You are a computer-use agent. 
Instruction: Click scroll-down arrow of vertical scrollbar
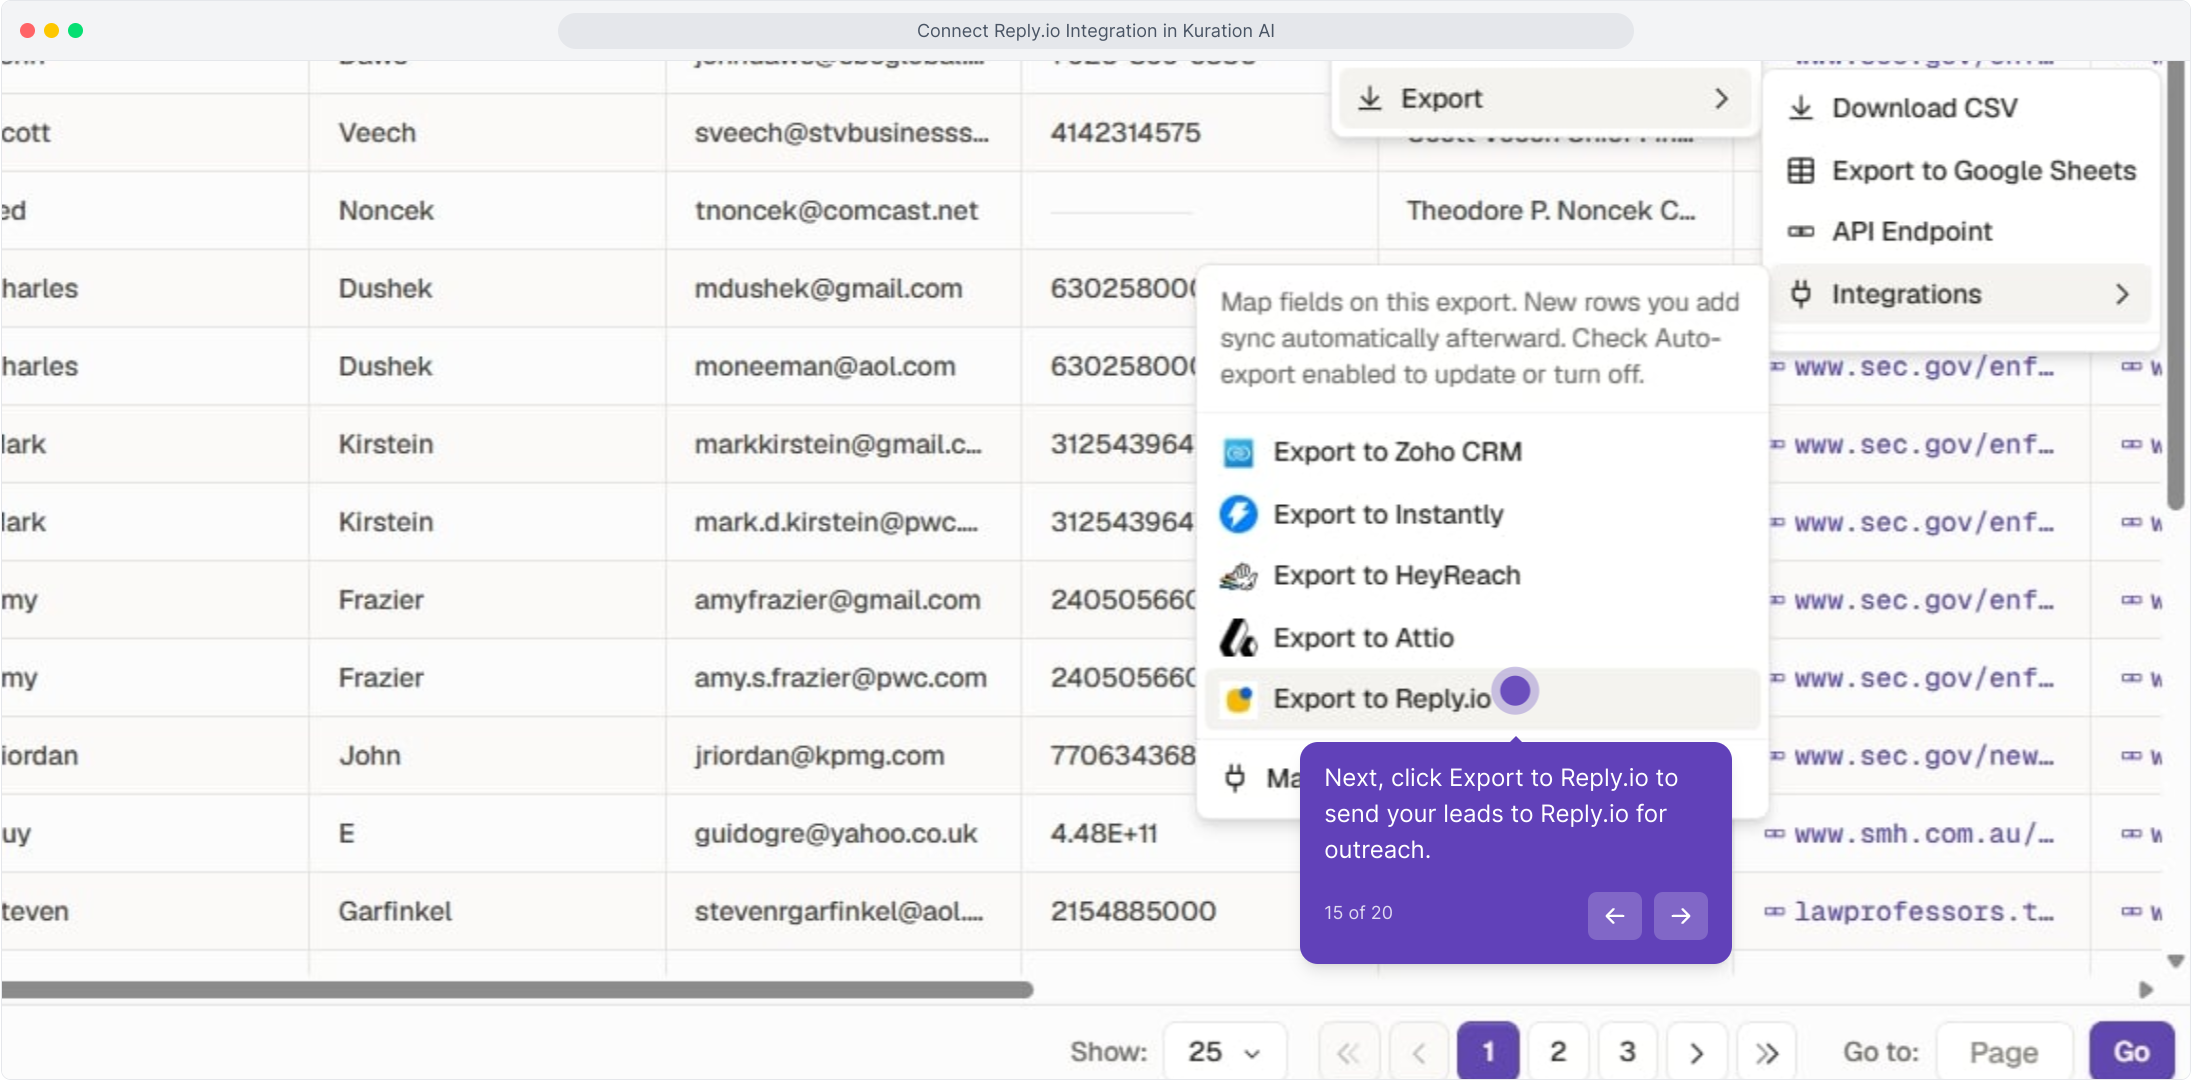2176,961
